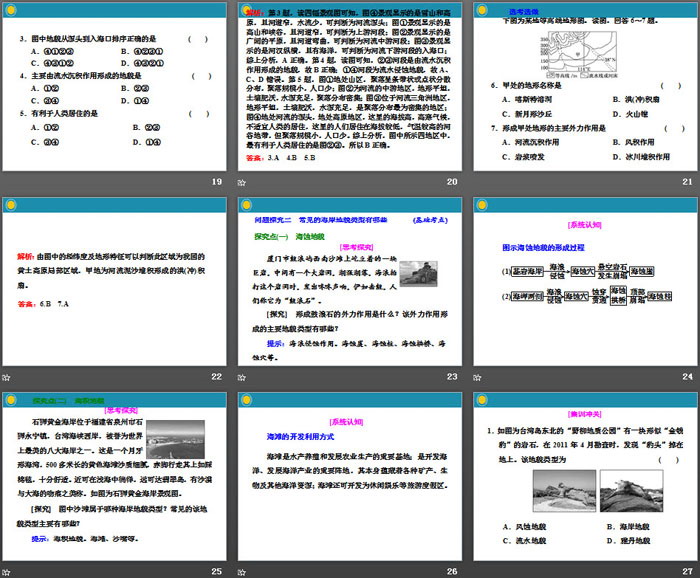Click the sun logo on slide 27
The image size is (700, 578).
point(480,400)
